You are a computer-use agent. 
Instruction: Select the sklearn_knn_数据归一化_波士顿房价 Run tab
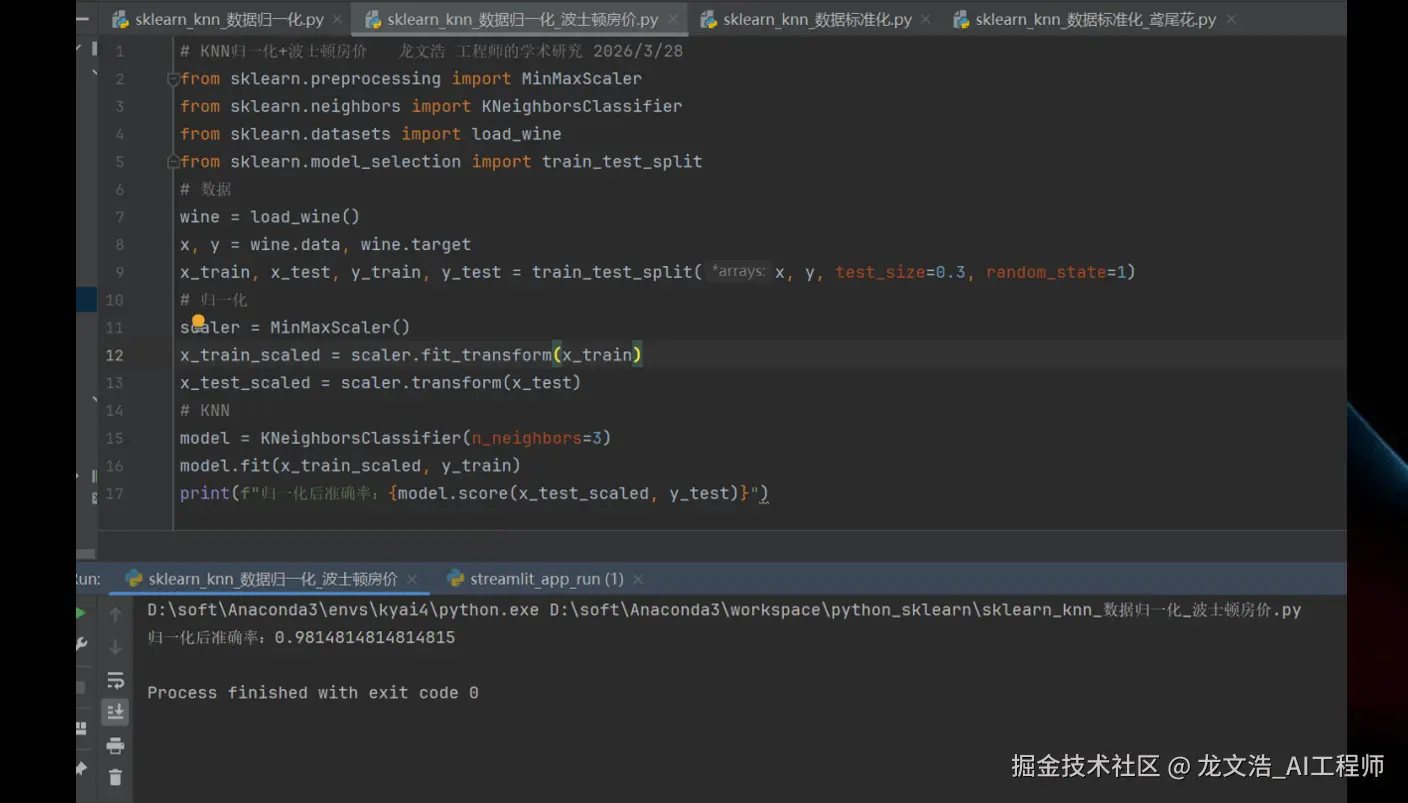272,579
